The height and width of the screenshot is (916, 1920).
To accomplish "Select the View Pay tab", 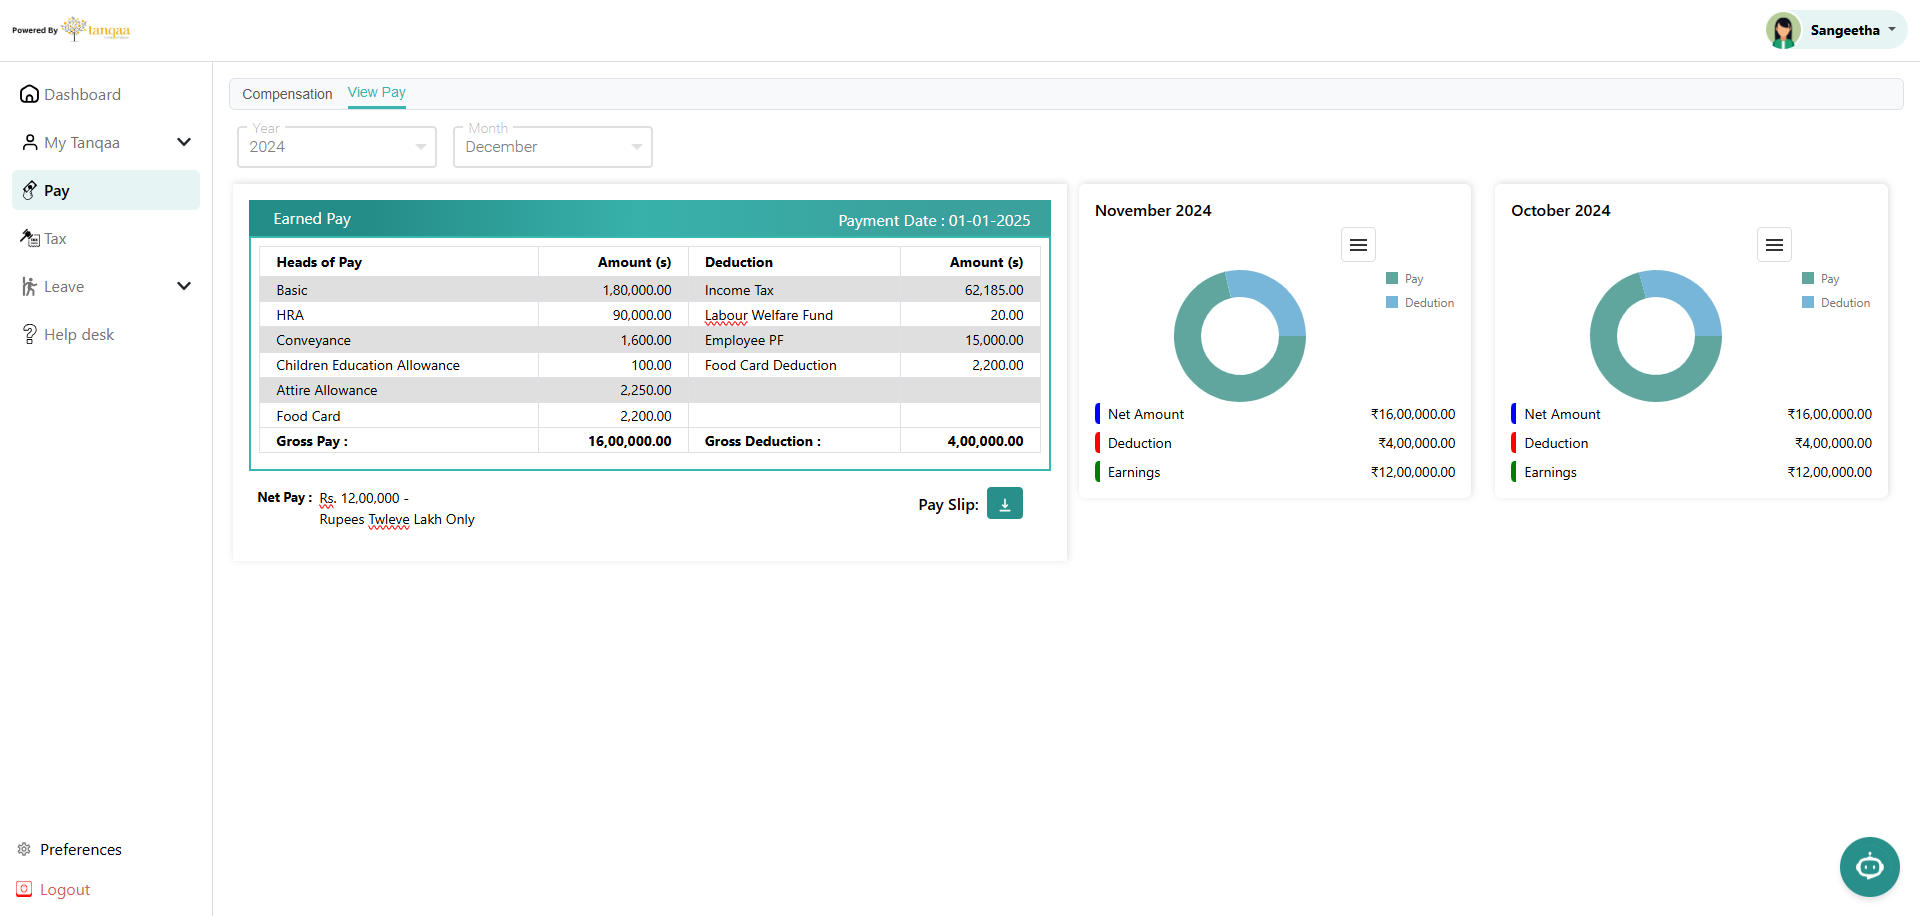I will click(376, 92).
